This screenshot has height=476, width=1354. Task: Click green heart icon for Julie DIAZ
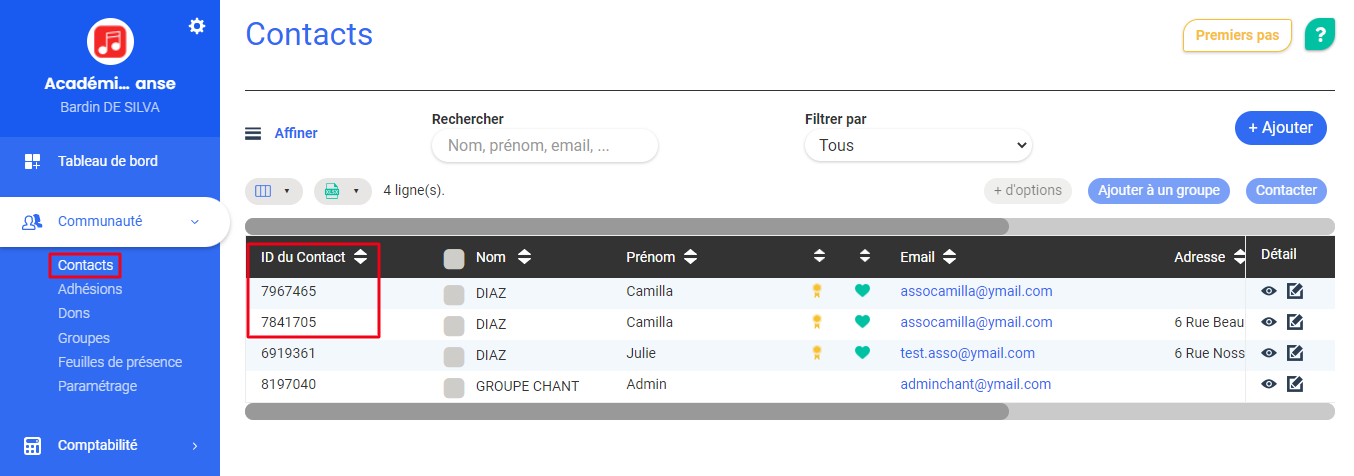862,353
